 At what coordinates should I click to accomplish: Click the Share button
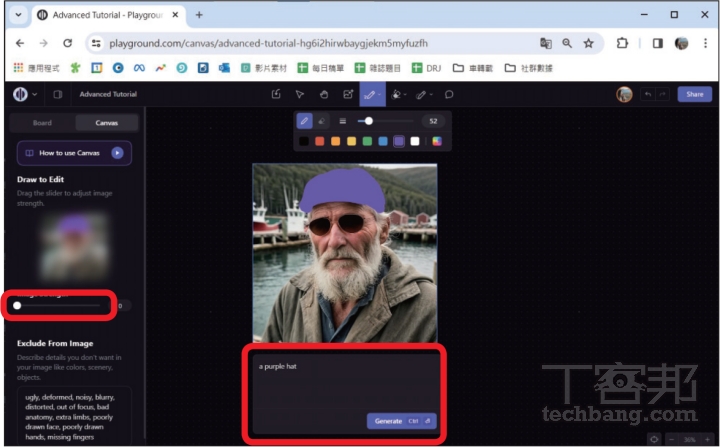click(695, 94)
